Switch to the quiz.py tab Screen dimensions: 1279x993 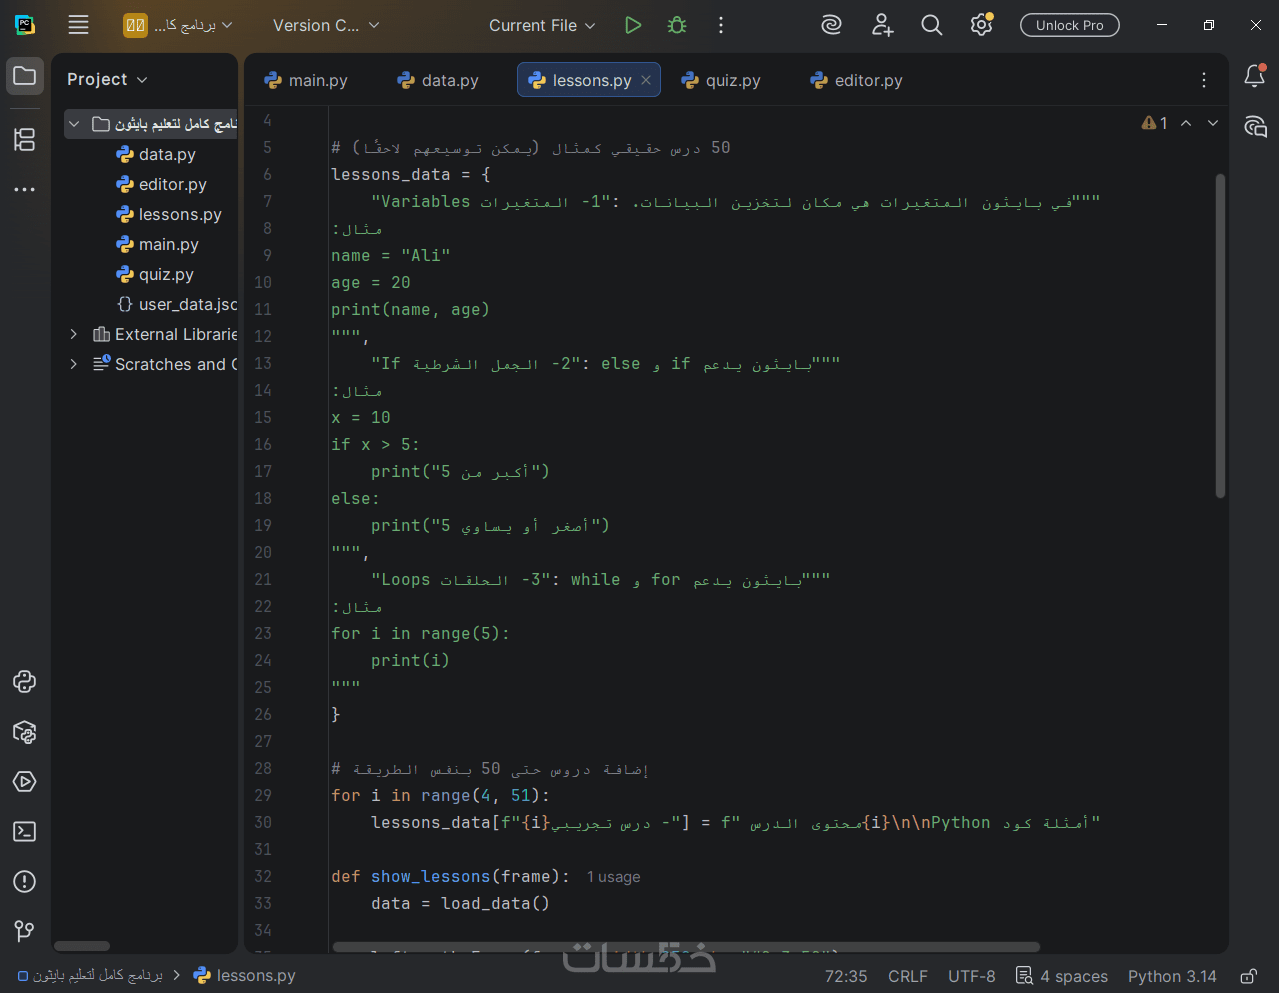tap(721, 80)
